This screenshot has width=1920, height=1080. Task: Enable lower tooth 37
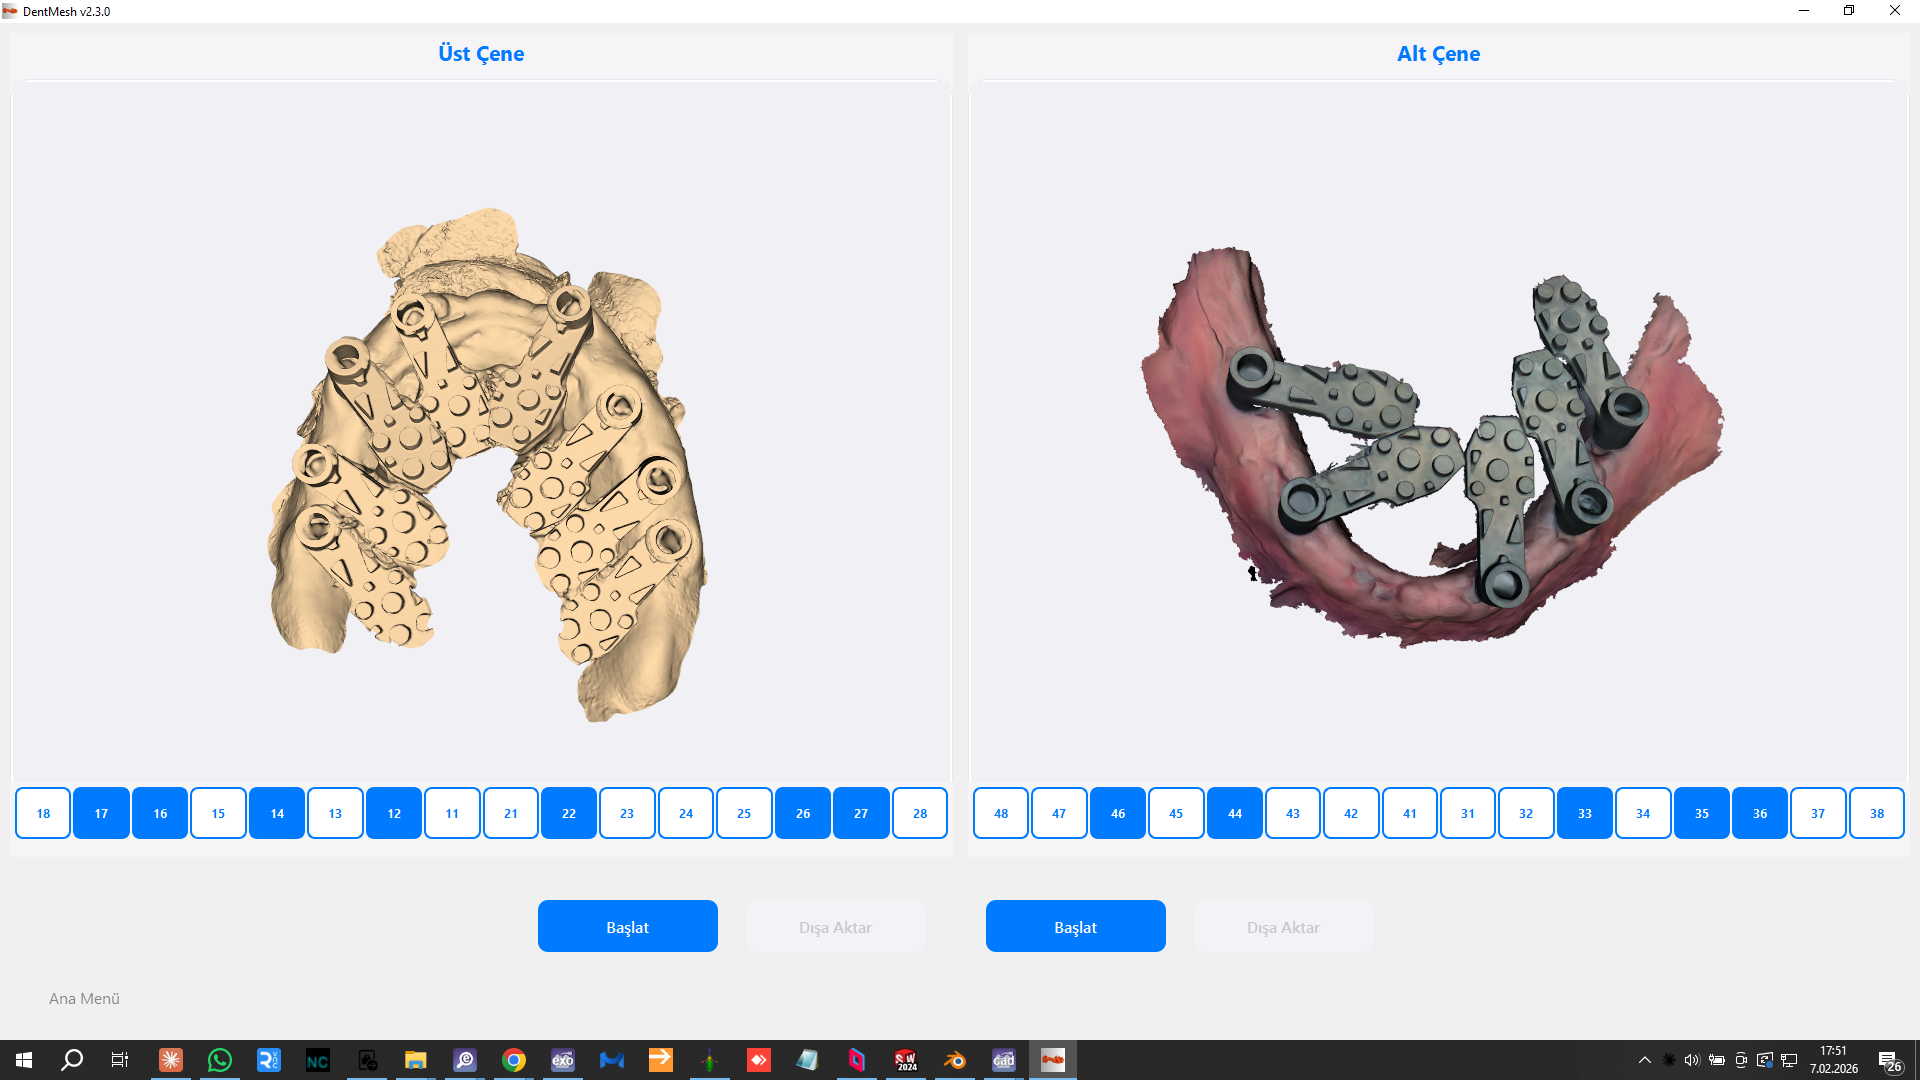tap(1818, 813)
